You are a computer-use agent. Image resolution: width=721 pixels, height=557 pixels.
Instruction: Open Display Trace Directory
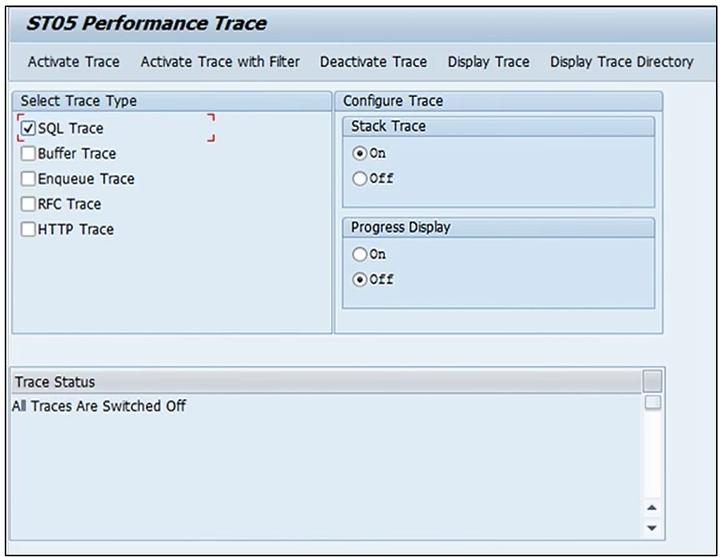pyautogui.click(x=621, y=62)
